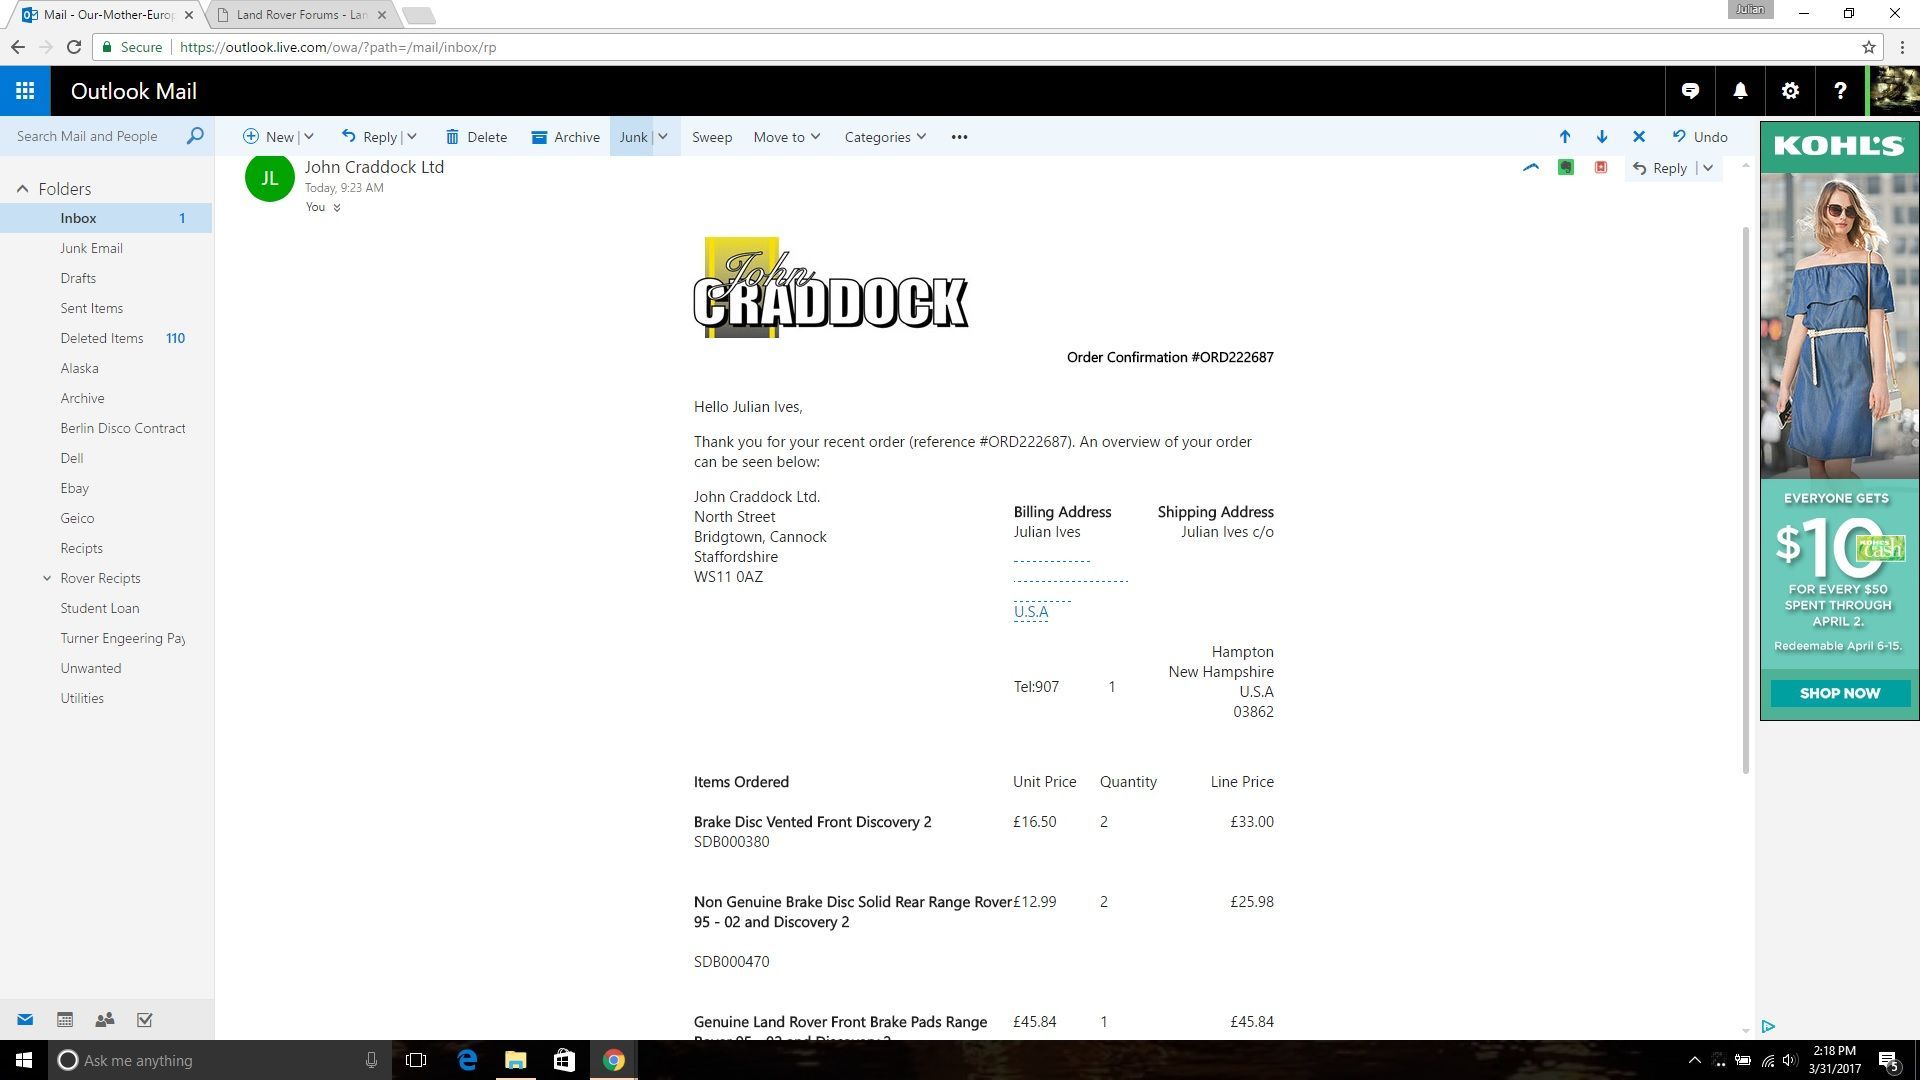The width and height of the screenshot is (1920, 1080).
Task: Go to next message with down arrow
Action: (x=1602, y=137)
